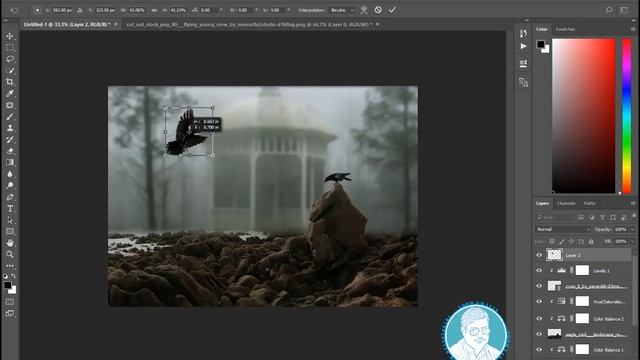Screen dimensions: 640x360
Task: Select the Eraser tool
Action: (x=10, y=151)
